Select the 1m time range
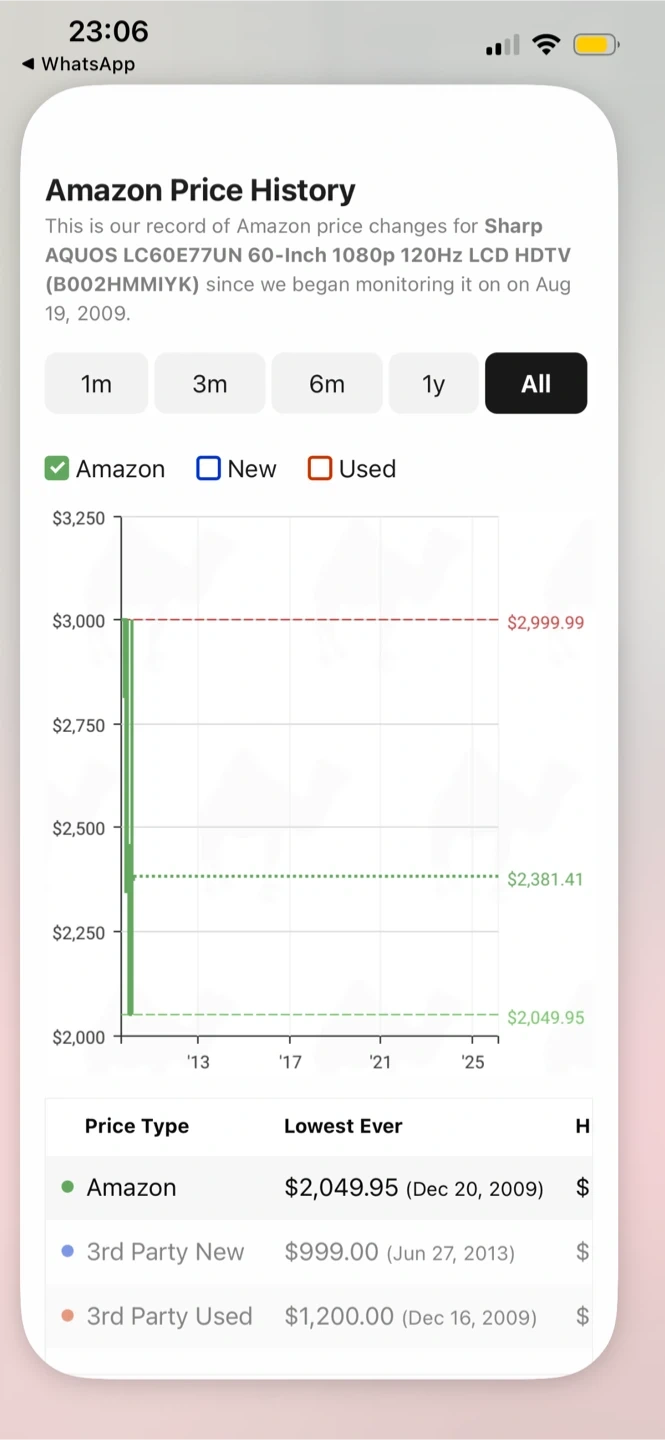Screen dimensions: 665x1440 tap(96, 383)
